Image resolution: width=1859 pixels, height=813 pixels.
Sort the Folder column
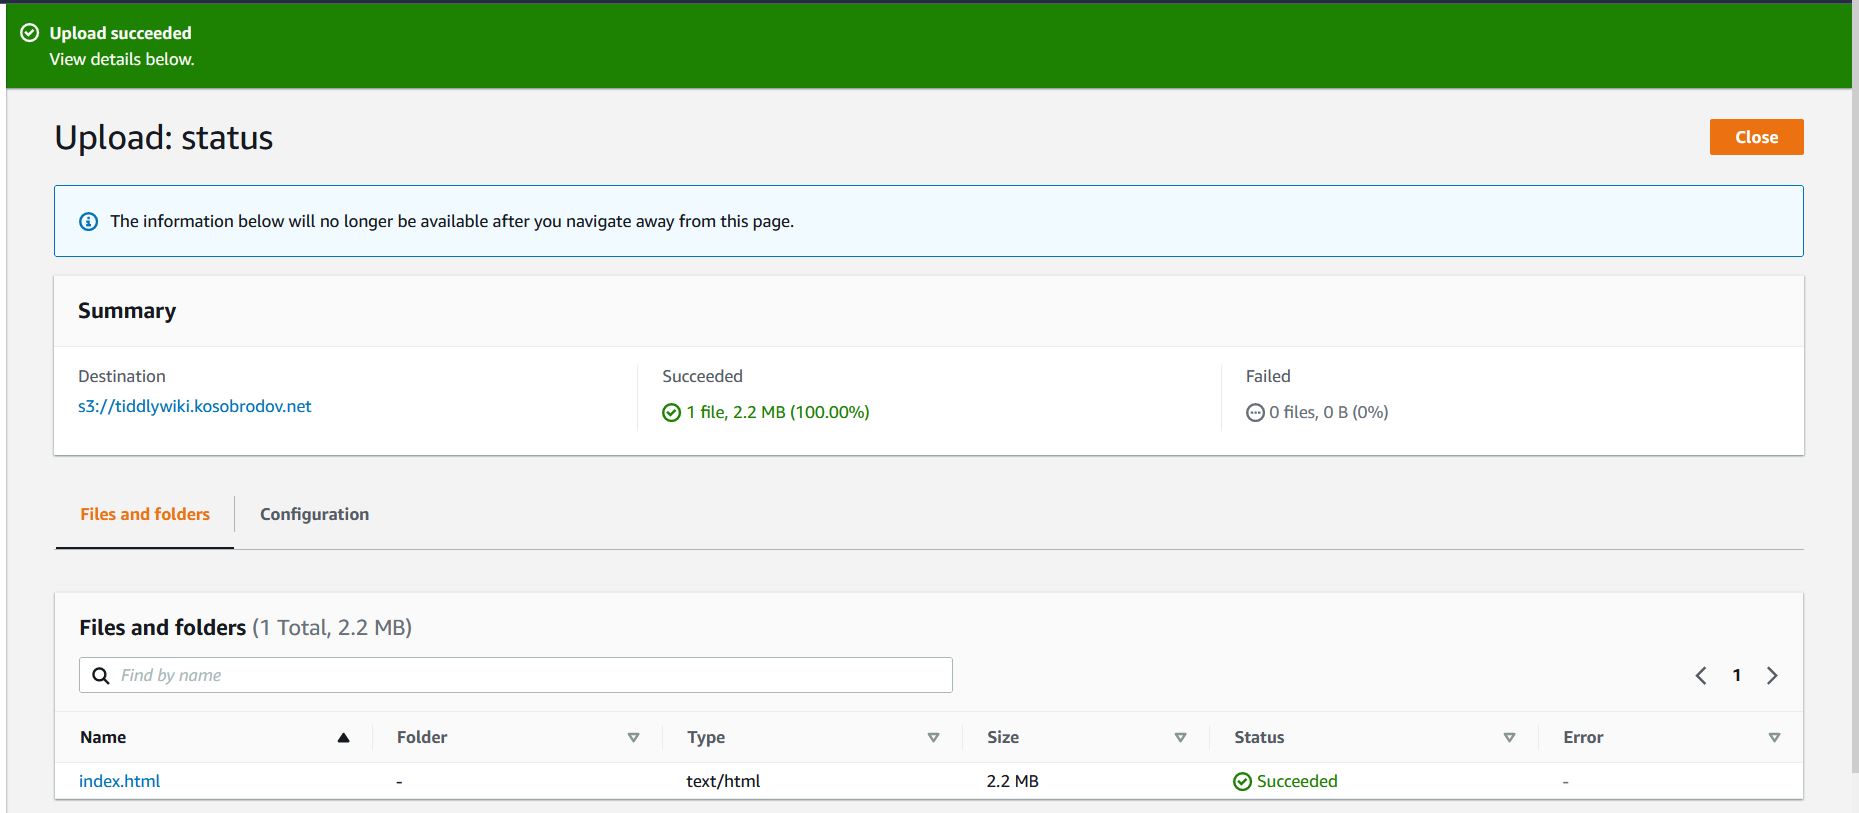coord(633,738)
